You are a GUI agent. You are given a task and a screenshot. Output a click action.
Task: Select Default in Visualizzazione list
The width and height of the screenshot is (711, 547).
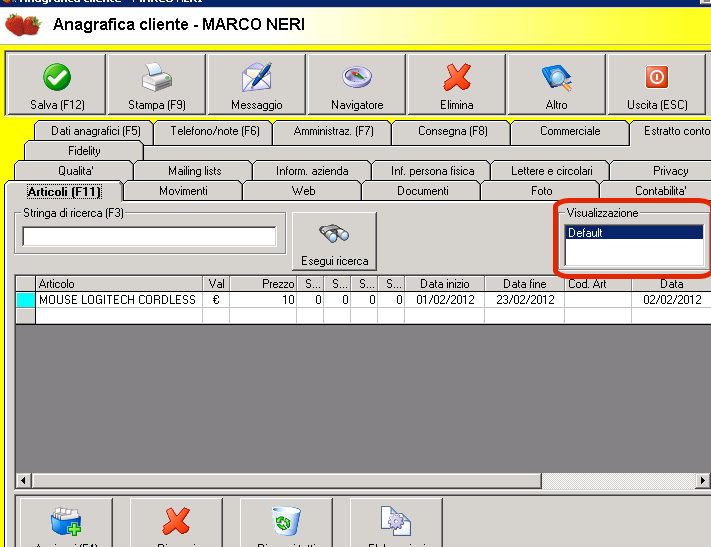click(634, 233)
